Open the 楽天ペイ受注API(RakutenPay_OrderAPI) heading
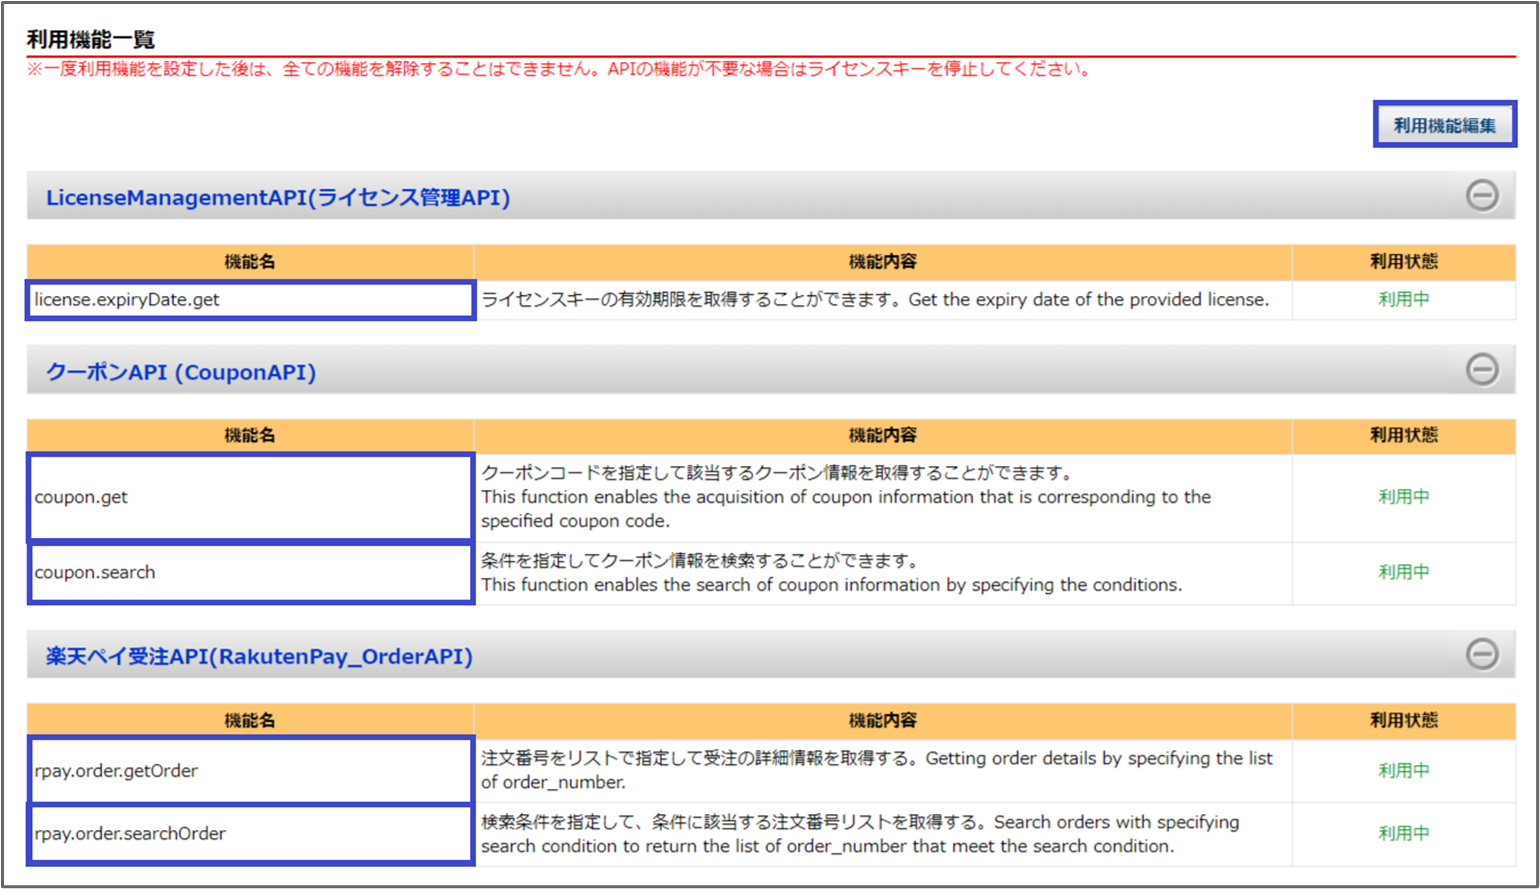1540x889 pixels. [259, 656]
